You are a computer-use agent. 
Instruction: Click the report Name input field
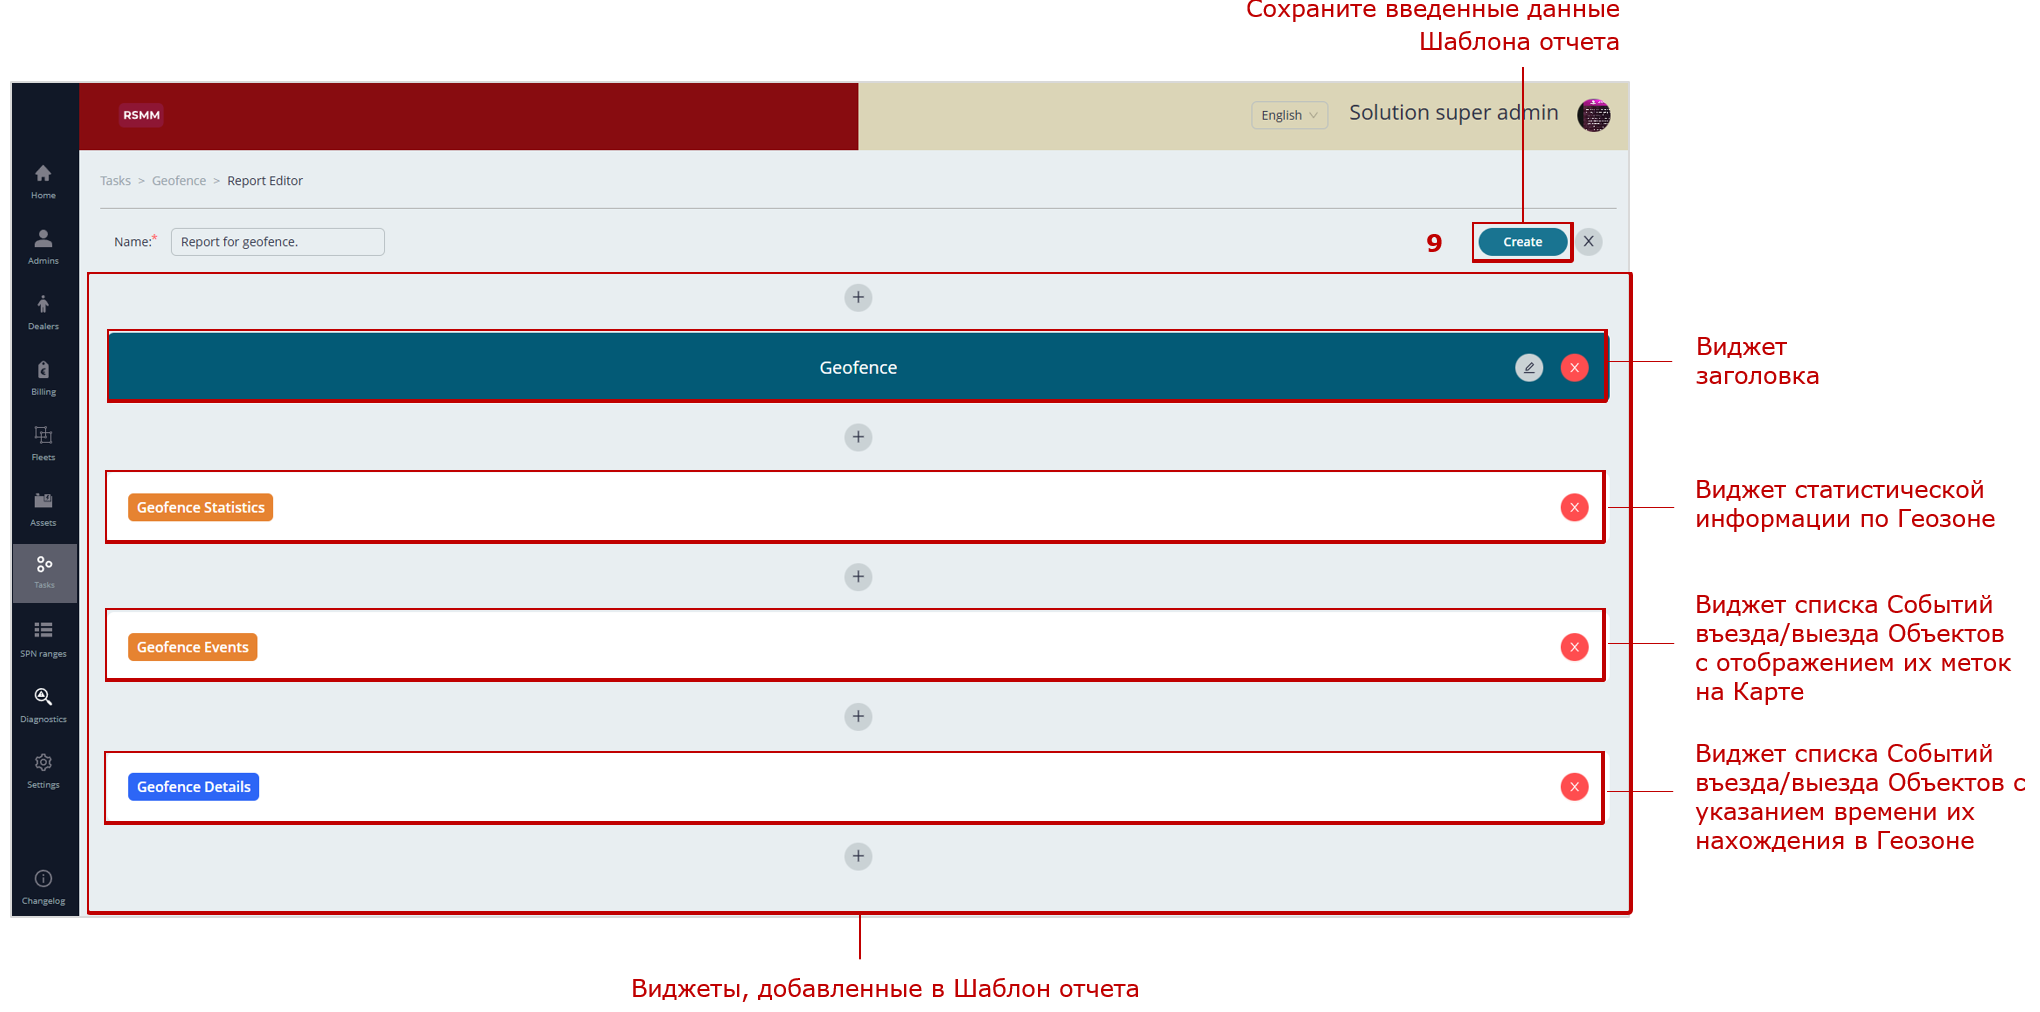(x=277, y=242)
